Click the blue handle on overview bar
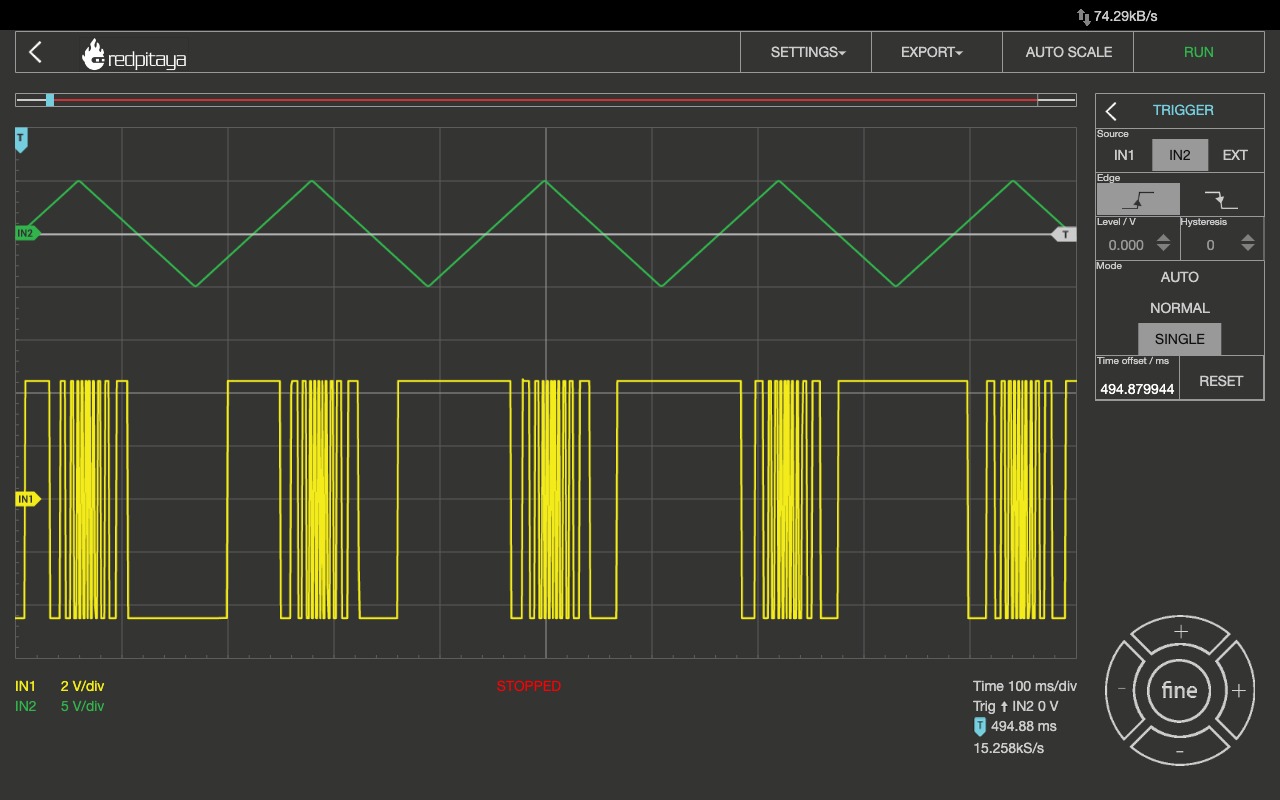The width and height of the screenshot is (1280, 800). tap(50, 100)
